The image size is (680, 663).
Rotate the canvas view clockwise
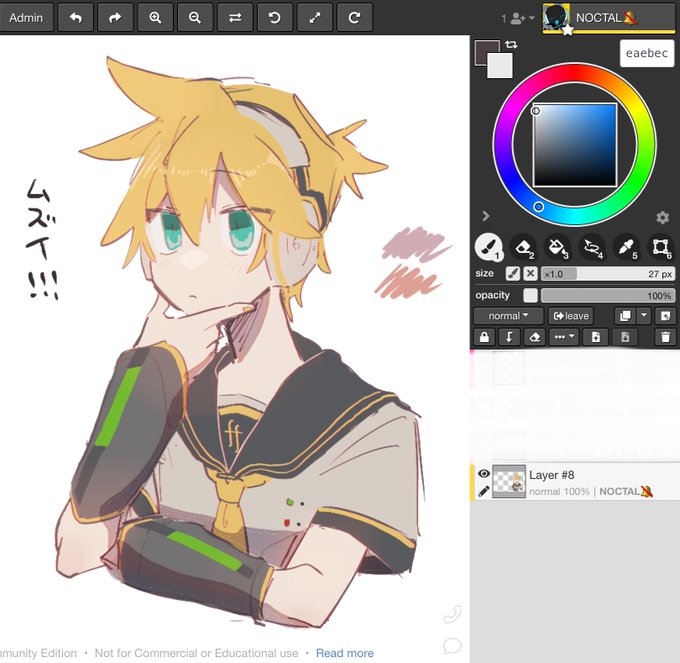pyautogui.click(x=355, y=18)
